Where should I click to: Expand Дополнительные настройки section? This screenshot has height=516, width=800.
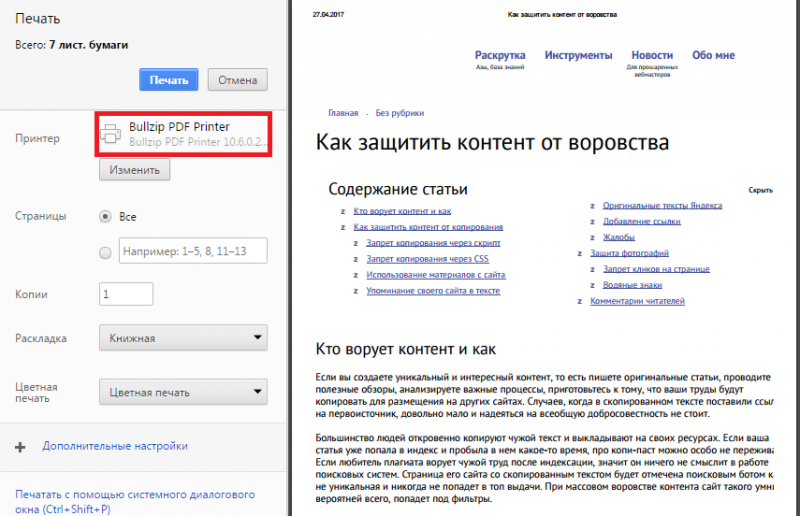point(115,446)
